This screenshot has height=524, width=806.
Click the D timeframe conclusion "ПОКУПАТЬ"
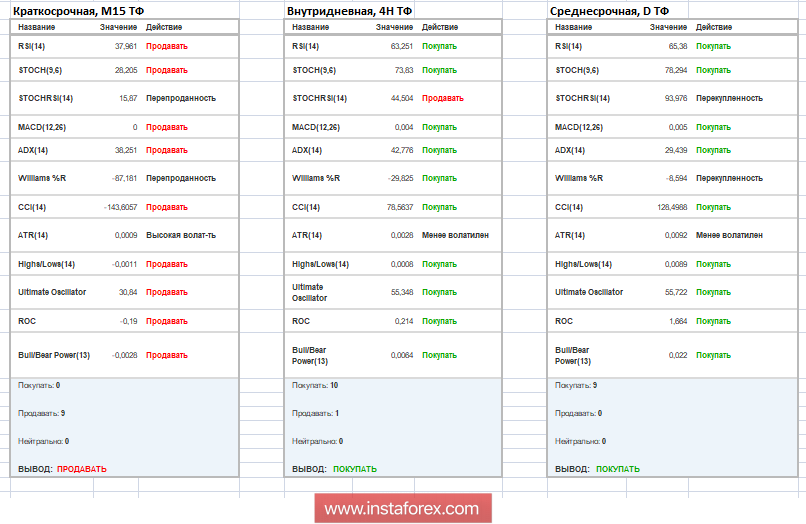click(618, 469)
